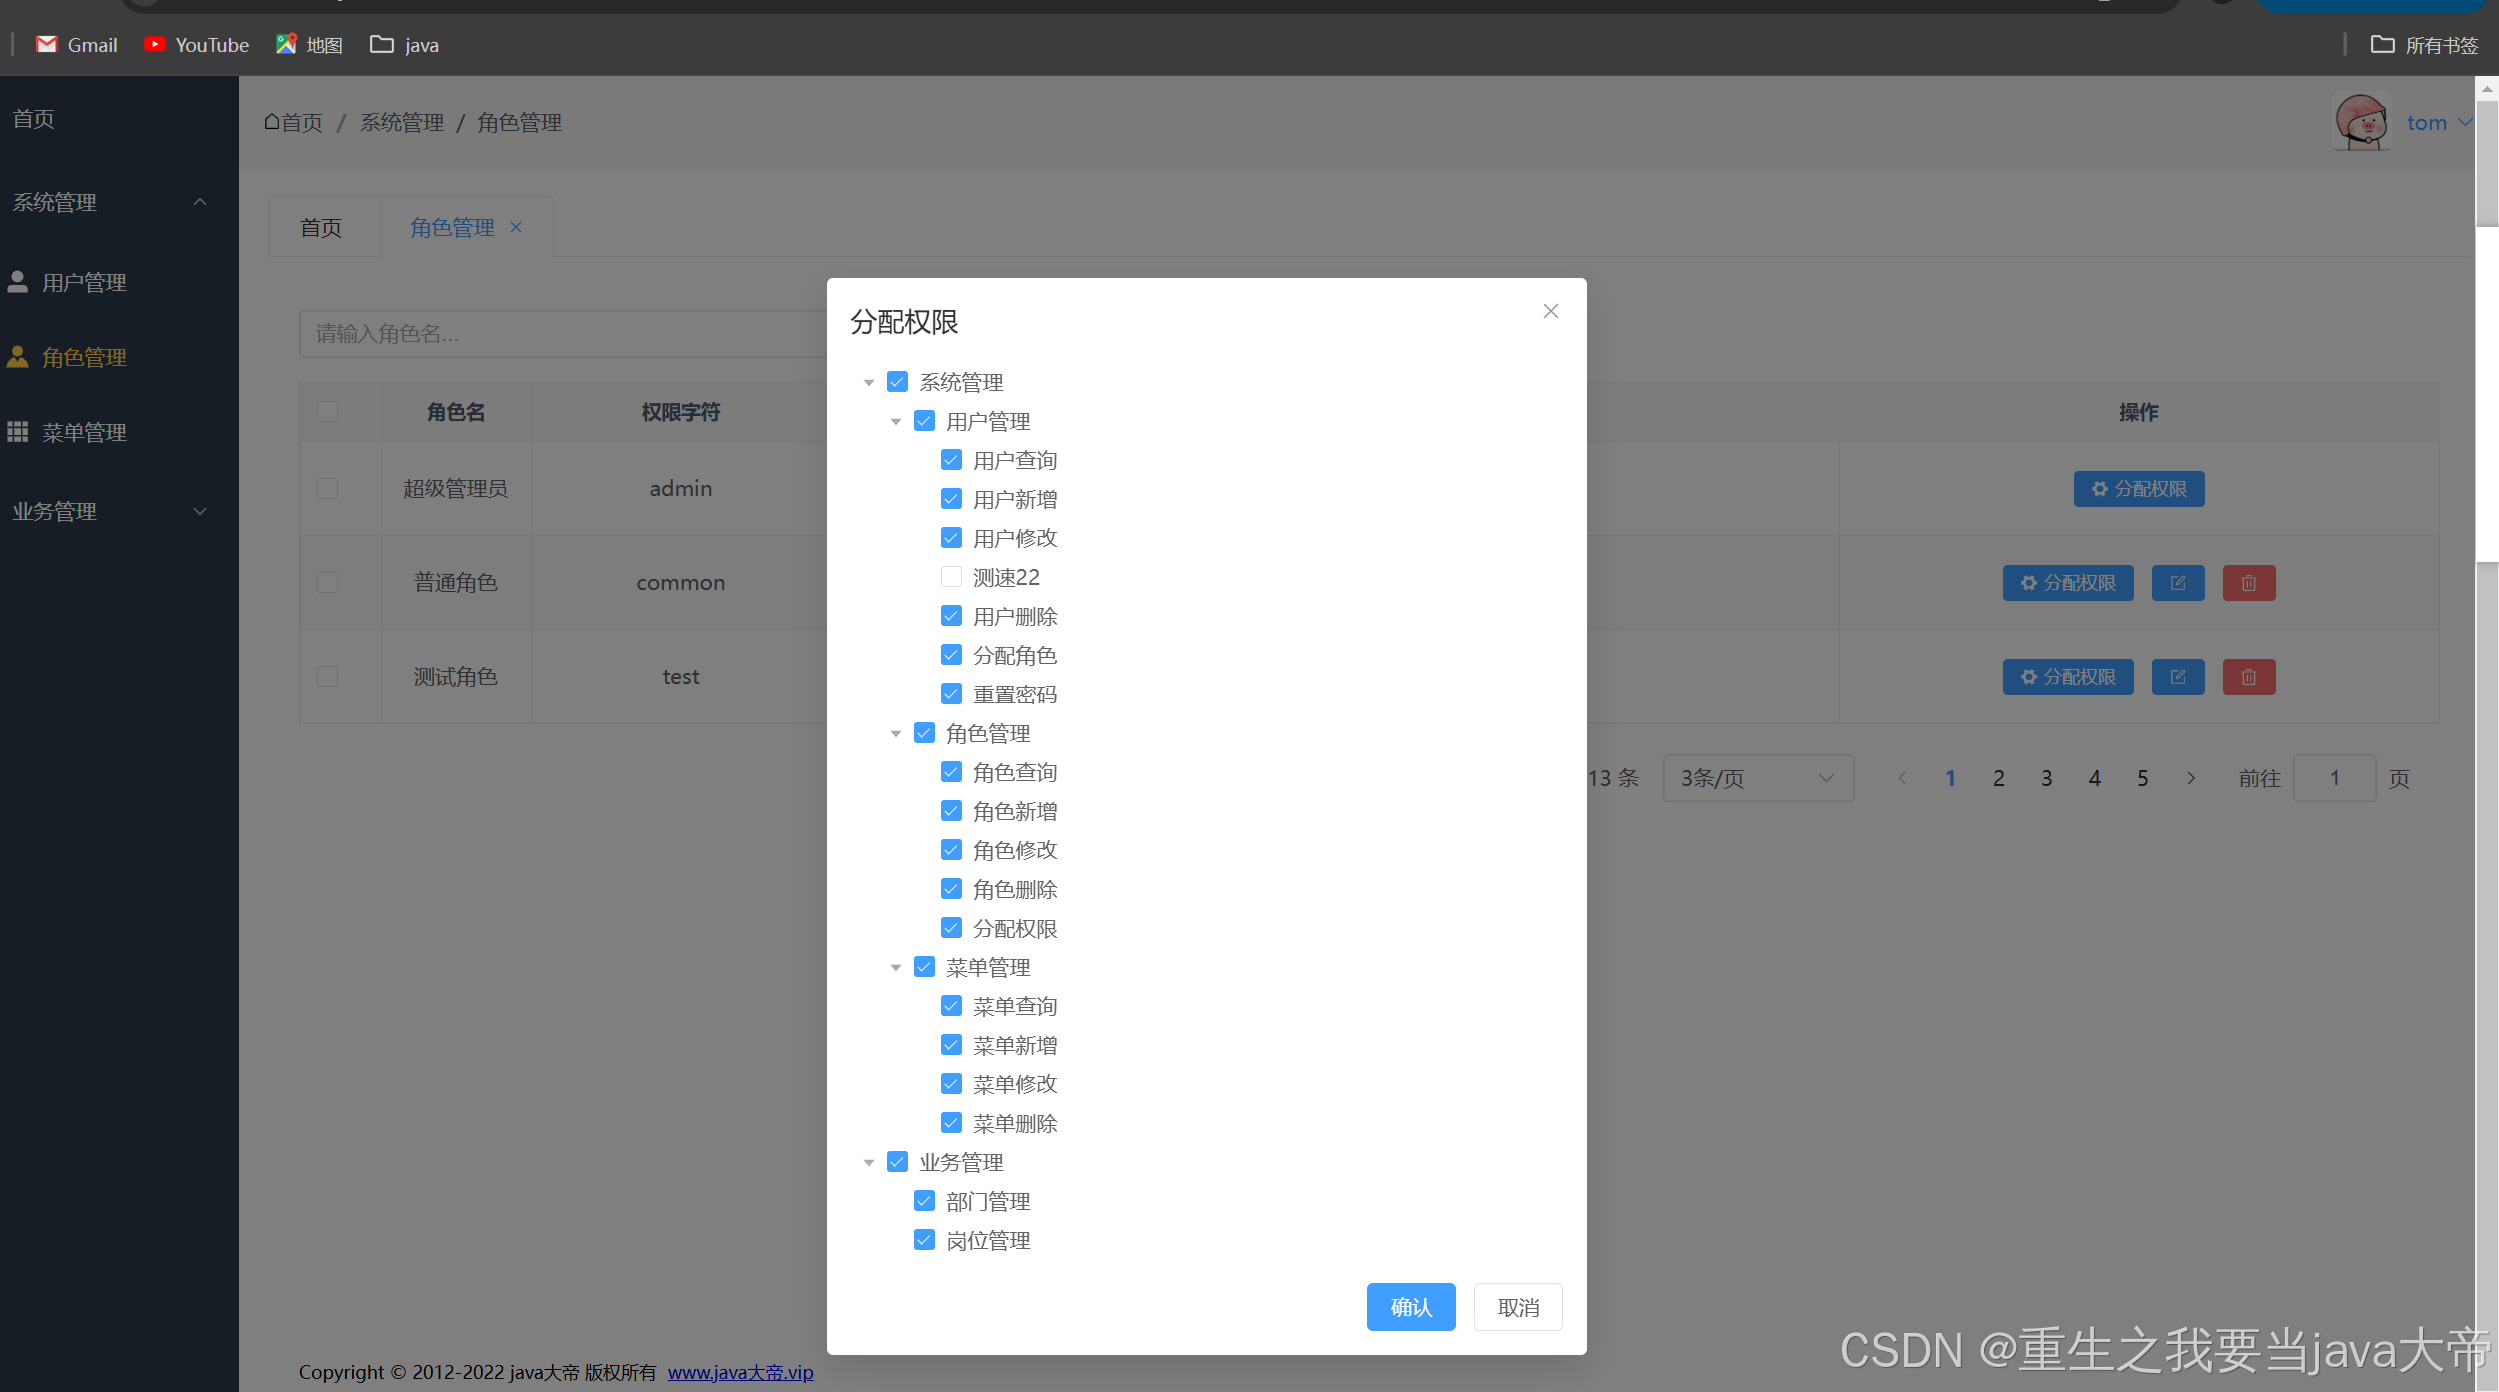The height and width of the screenshot is (1392, 2499).
Task: Close the 角色管理 tab with its X
Action: pyautogui.click(x=516, y=227)
